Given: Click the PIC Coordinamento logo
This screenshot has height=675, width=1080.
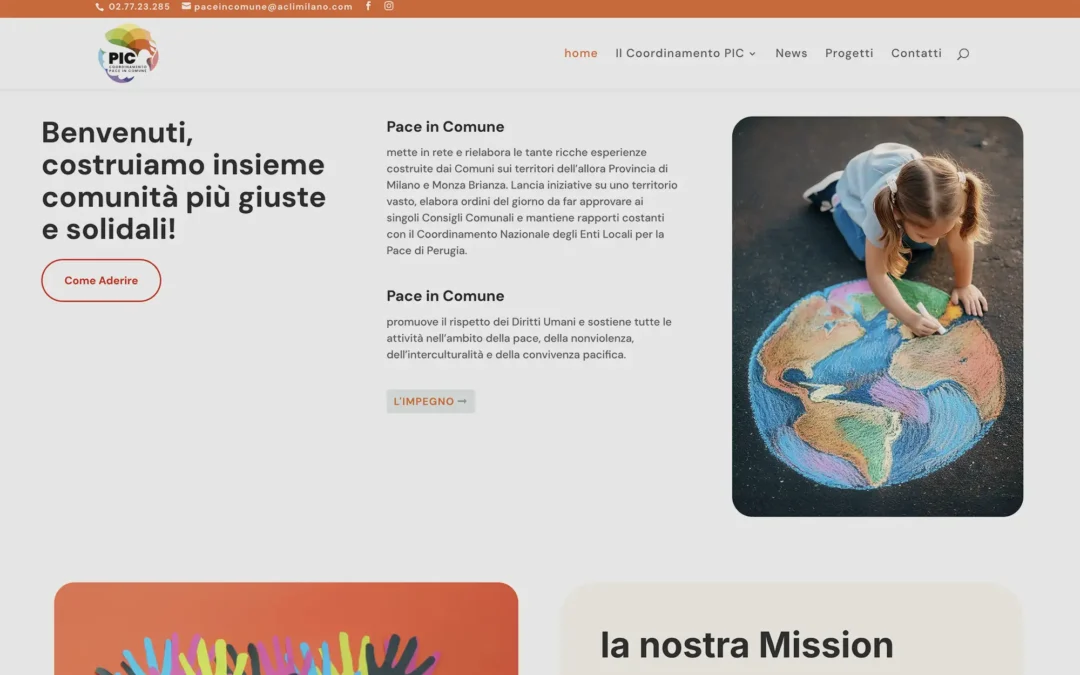Looking at the screenshot, I should pos(128,53).
